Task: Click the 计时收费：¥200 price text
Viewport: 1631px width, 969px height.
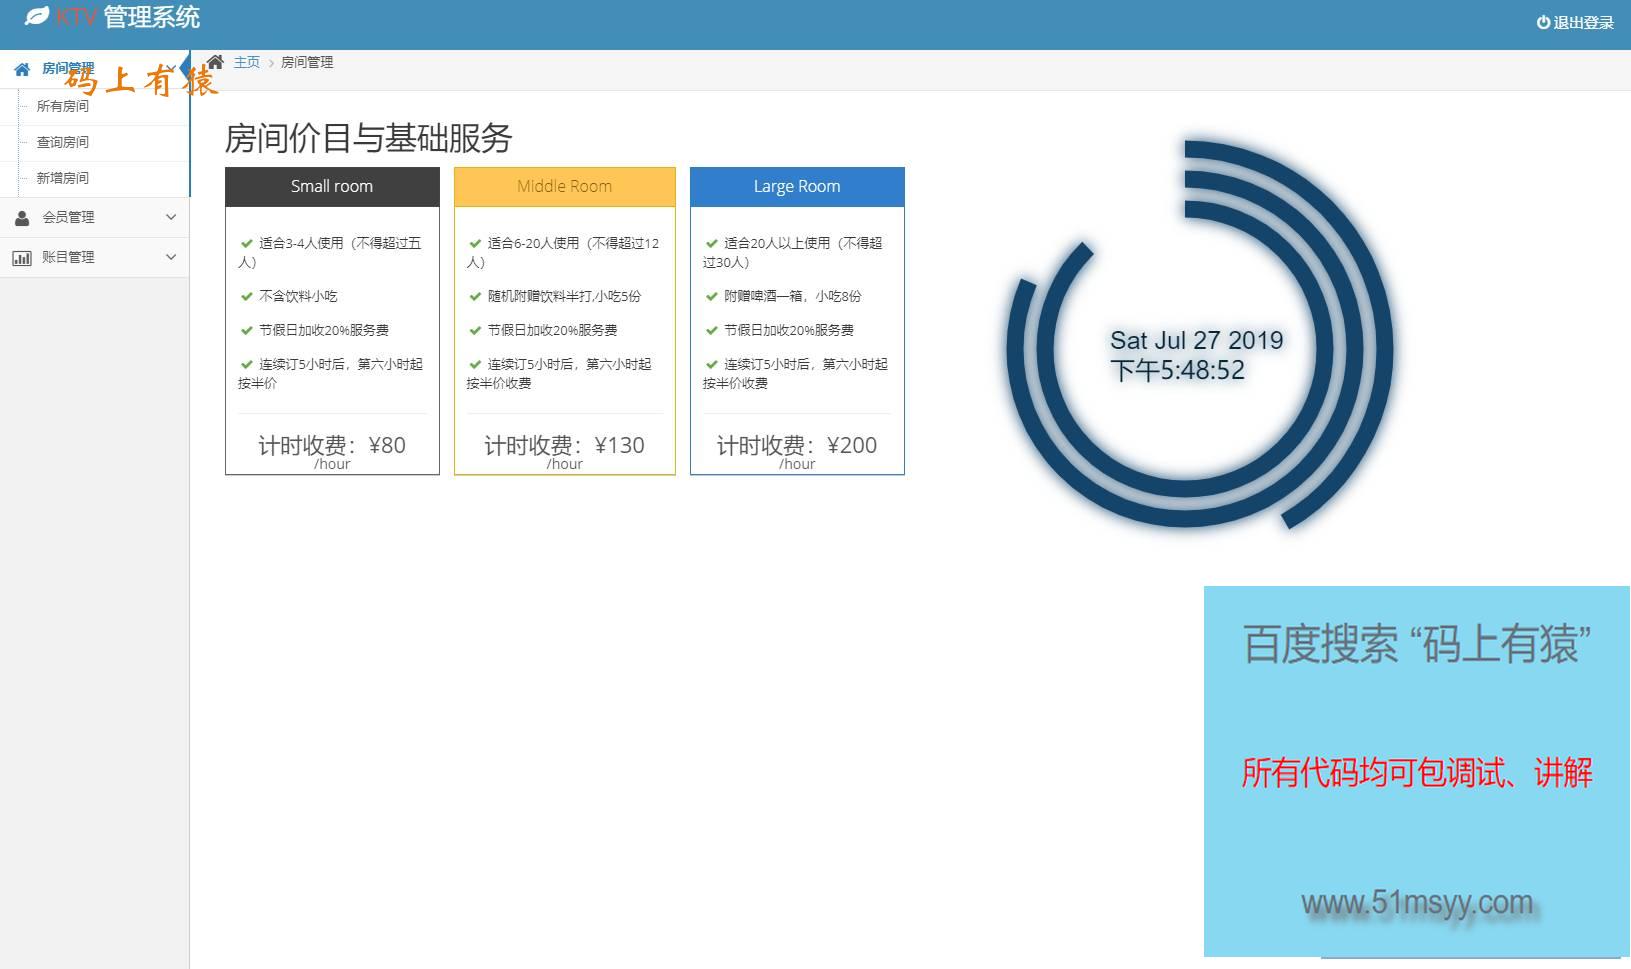Action: coord(797,445)
